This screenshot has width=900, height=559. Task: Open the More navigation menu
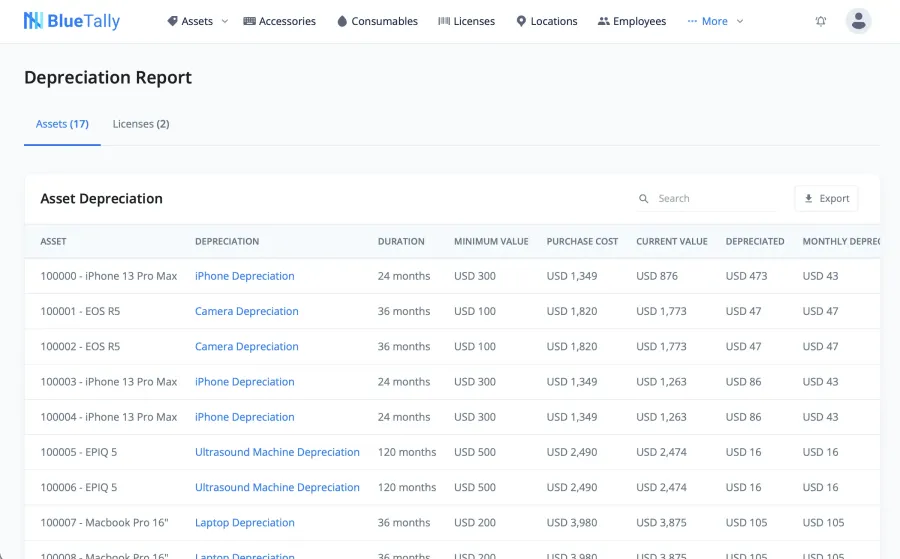tap(715, 21)
